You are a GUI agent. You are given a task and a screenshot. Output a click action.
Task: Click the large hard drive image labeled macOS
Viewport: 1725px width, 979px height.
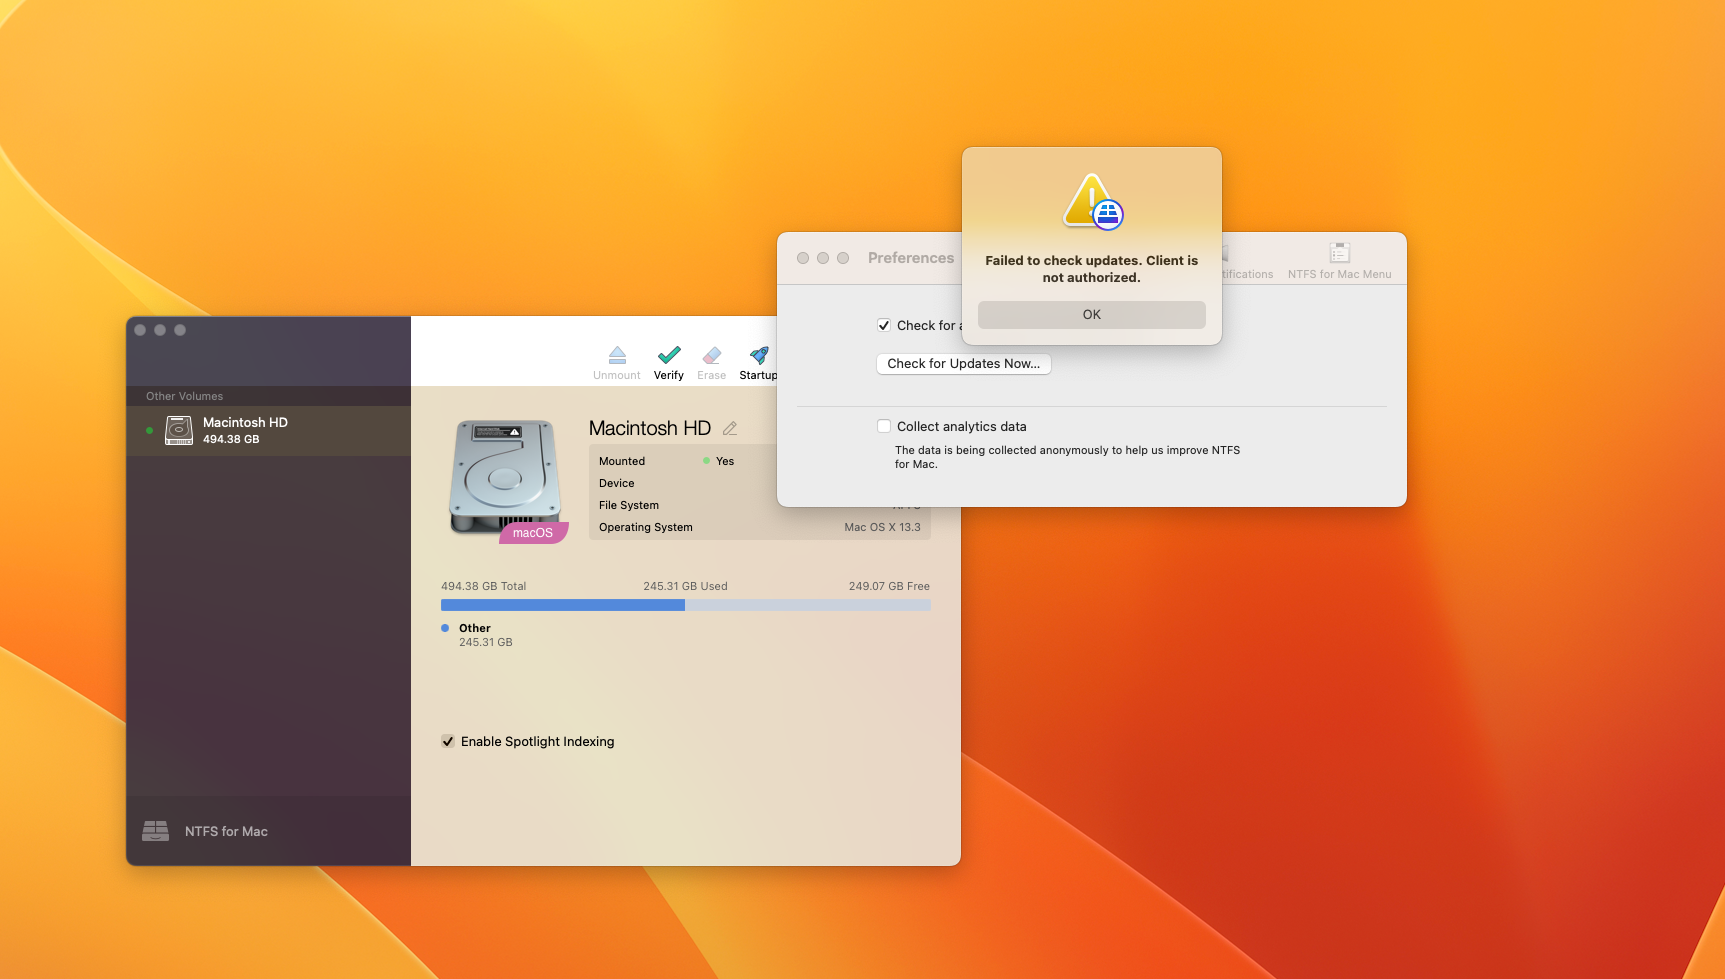click(505, 477)
